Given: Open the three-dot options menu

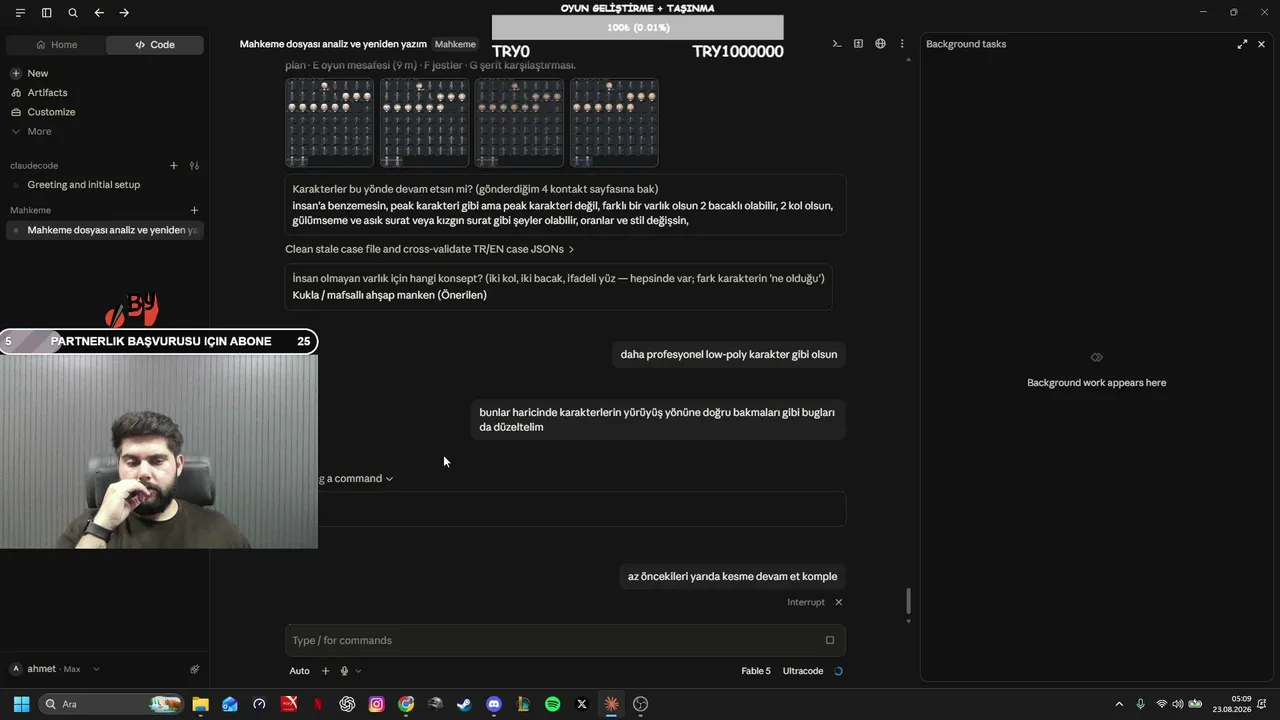Looking at the screenshot, I should (902, 44).
